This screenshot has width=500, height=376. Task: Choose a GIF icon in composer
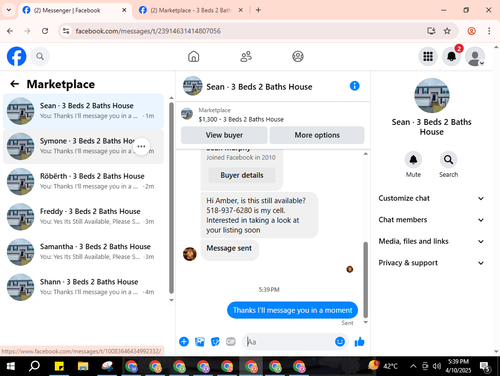[x=231, y=342]
